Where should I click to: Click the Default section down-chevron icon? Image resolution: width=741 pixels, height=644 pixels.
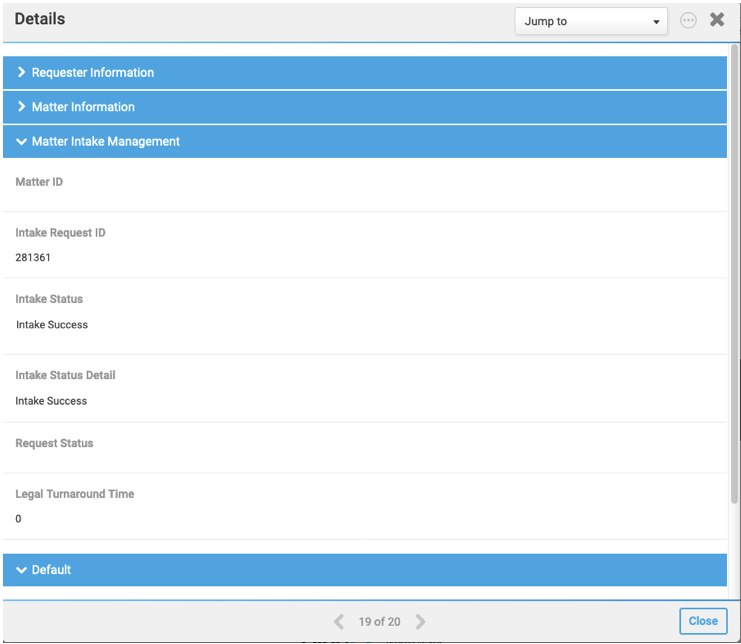tap(21, 570)
